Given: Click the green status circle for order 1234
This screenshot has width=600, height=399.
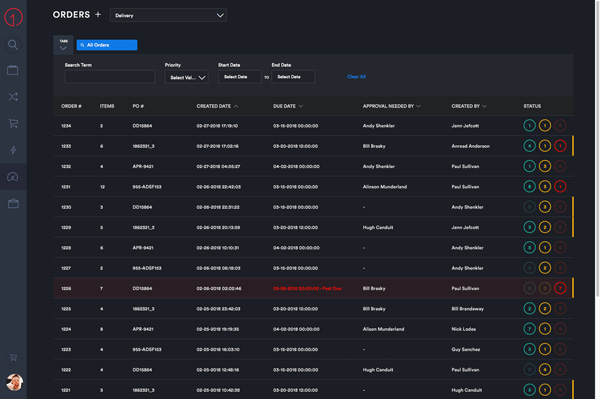Looking at the screenshot, I should [x=529, y=125].
